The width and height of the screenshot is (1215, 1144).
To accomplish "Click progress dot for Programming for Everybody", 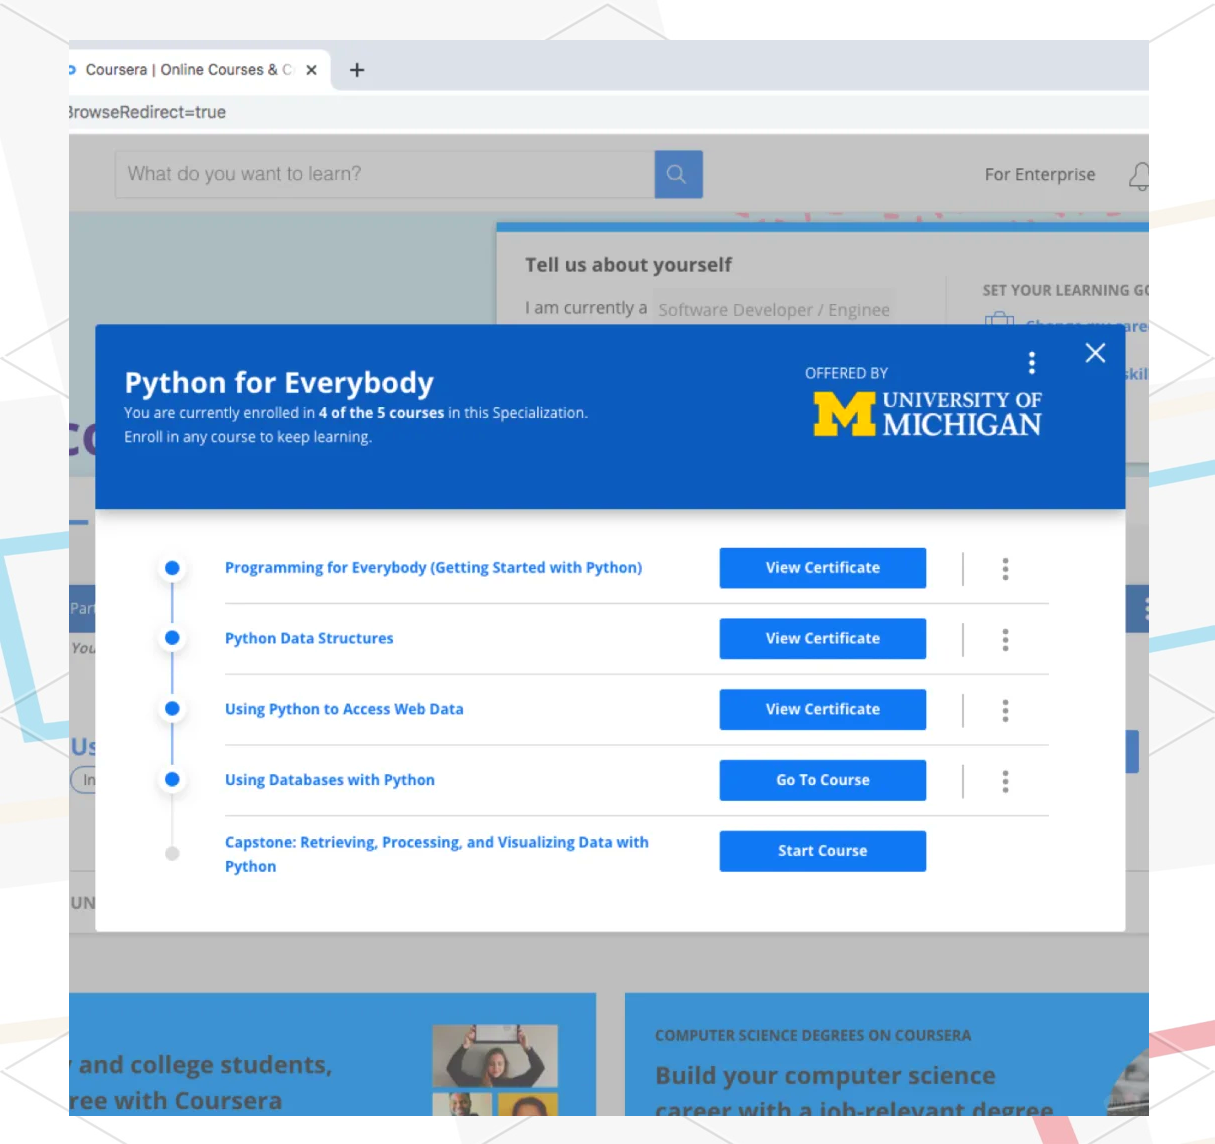I will (x=172, y=568).
